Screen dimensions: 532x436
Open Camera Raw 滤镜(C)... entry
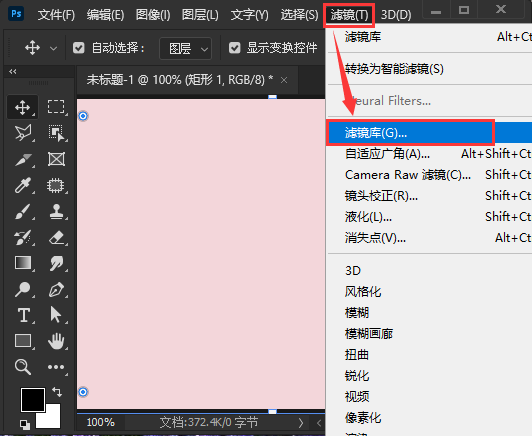click(429, 175)
